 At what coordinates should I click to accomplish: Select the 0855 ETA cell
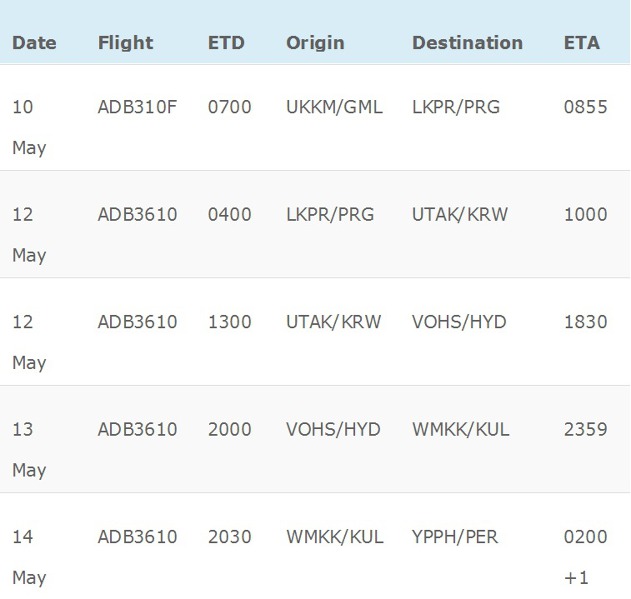pos(585,107)
